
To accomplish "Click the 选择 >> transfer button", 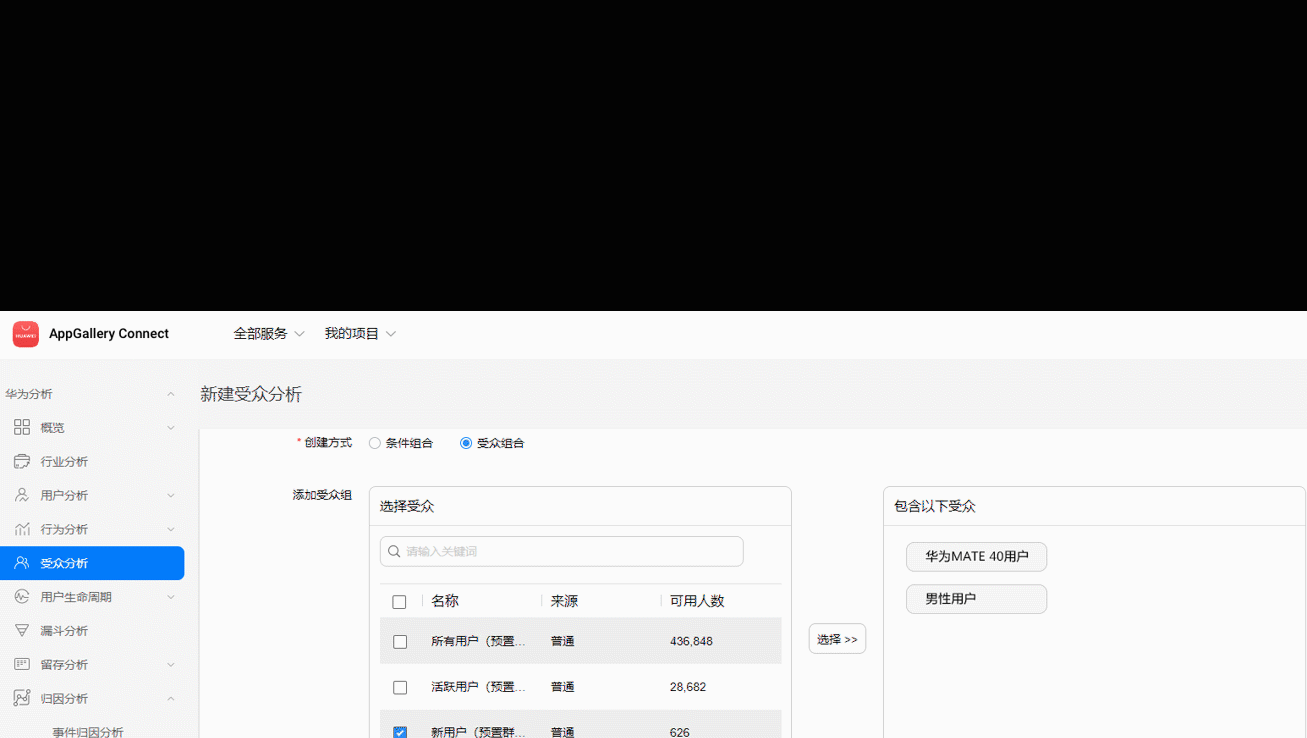I will coord(837,638).
